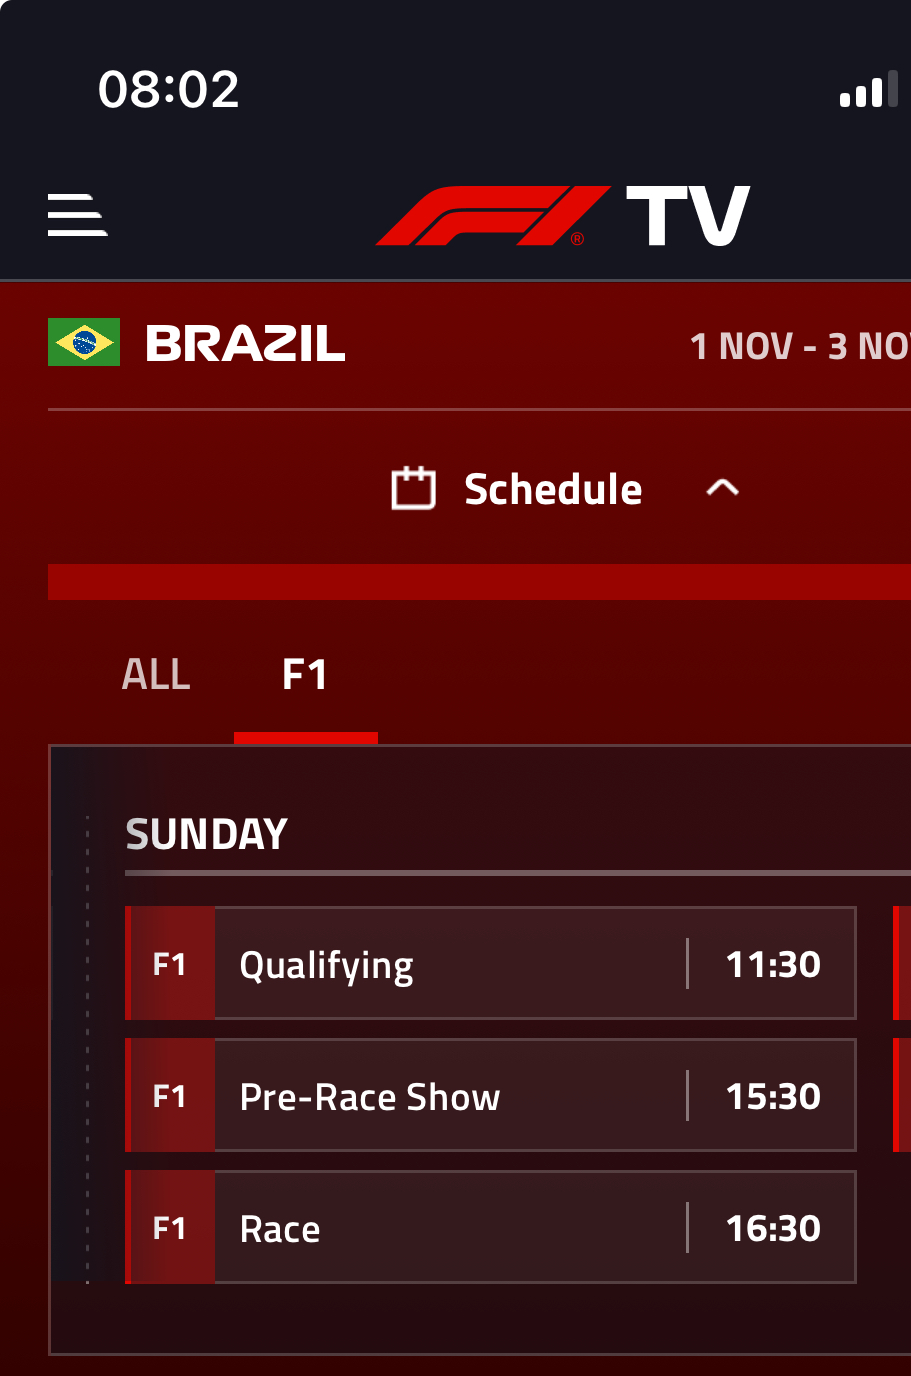Viewport: 911px width, 1376px height.
Task: Open the Qualifying session row
Action: (x=491, y=963)
